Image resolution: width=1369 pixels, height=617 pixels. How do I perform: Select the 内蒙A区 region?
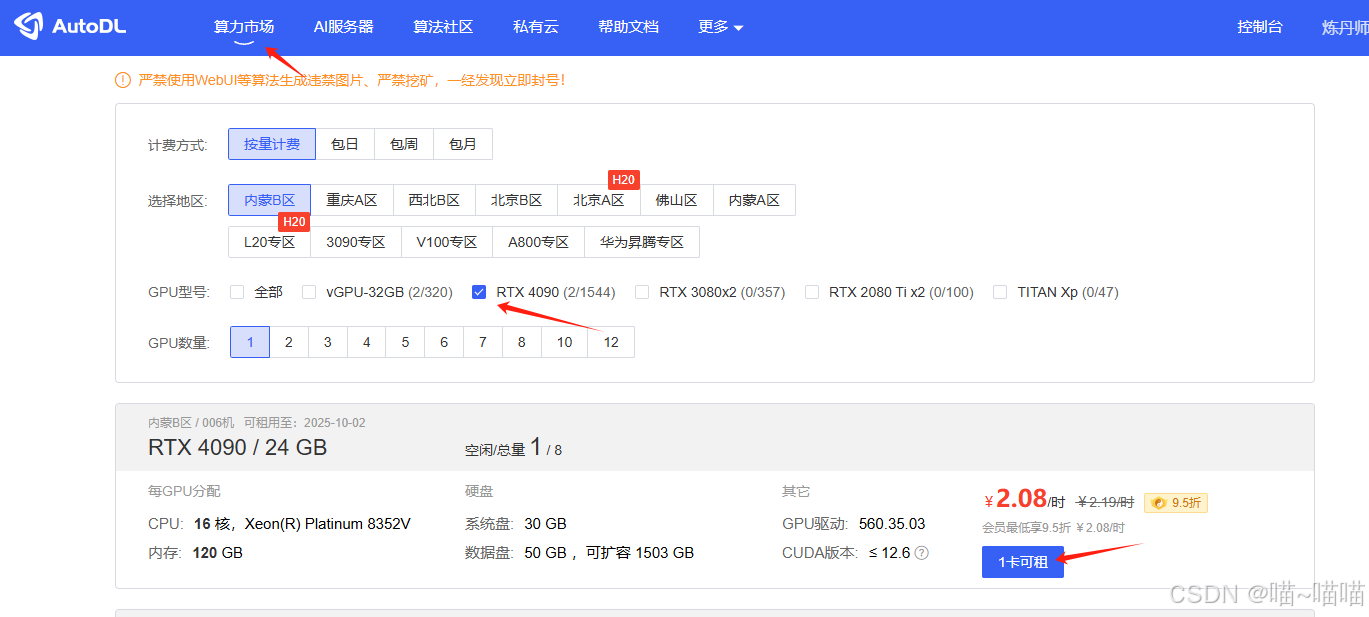pos(754,200)
